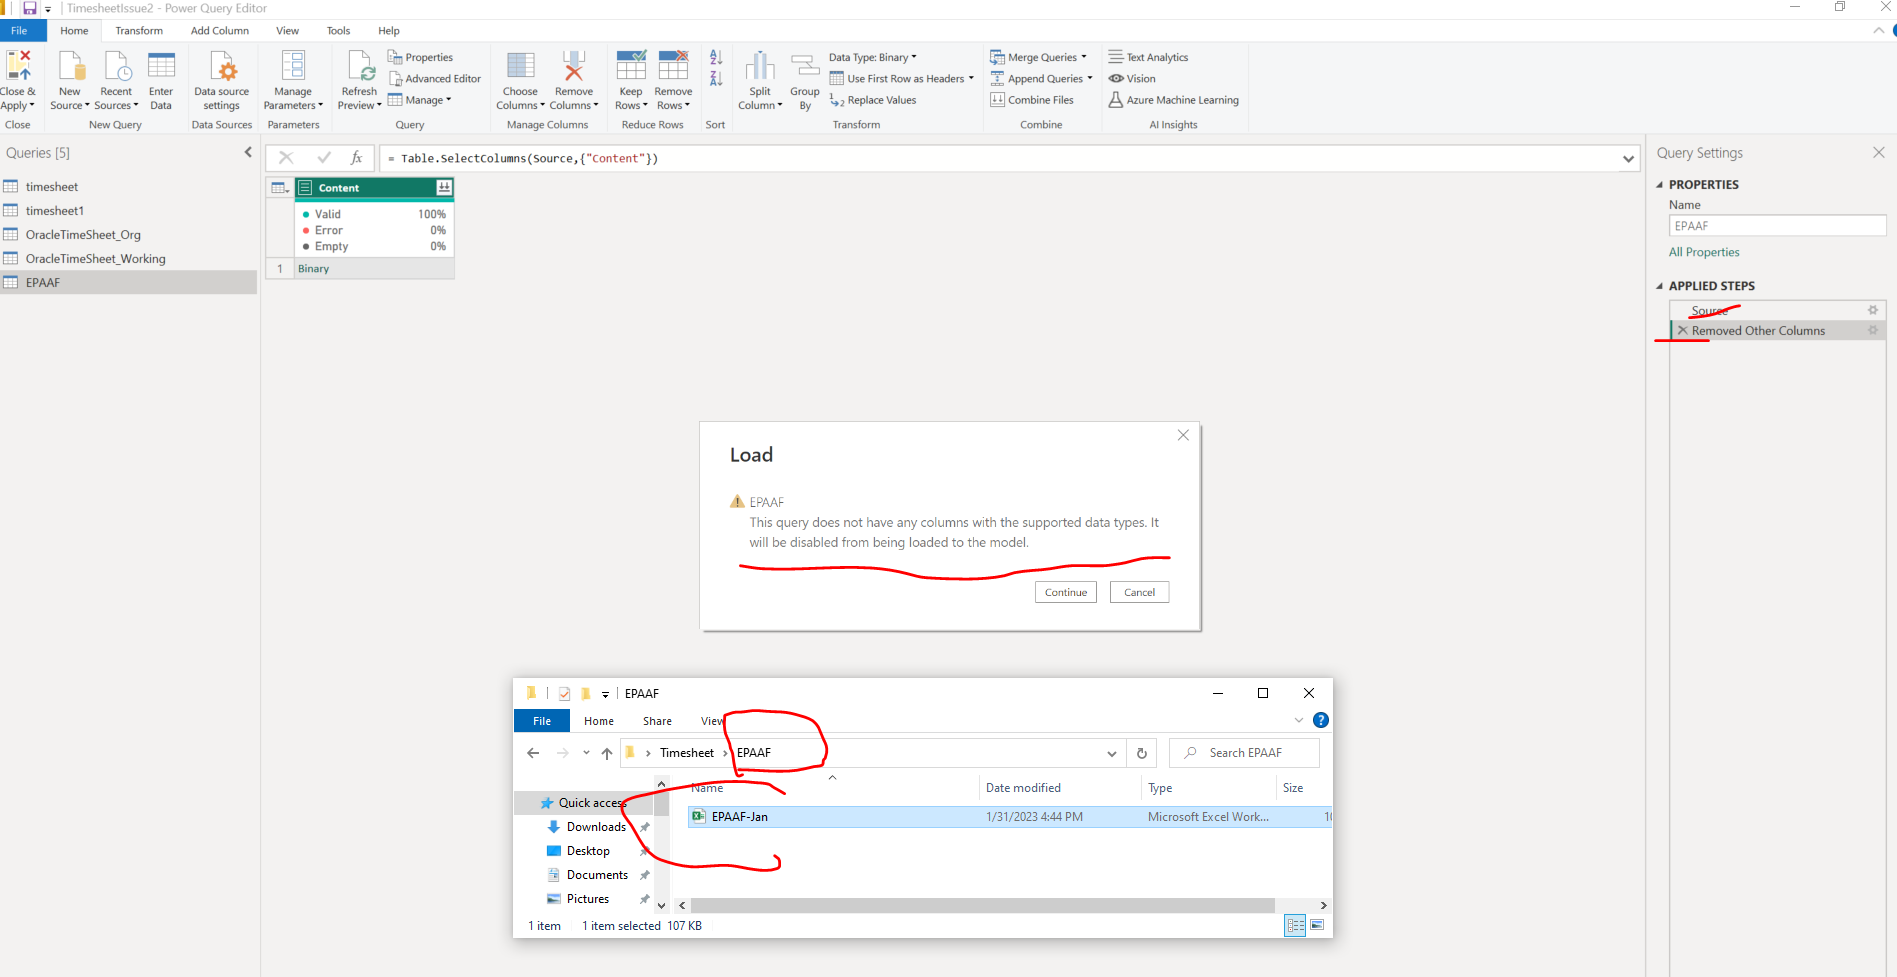The image size is (1897, 977).
Task: Click the expand binary icon on Content column
Action: (x=444, y=188)
